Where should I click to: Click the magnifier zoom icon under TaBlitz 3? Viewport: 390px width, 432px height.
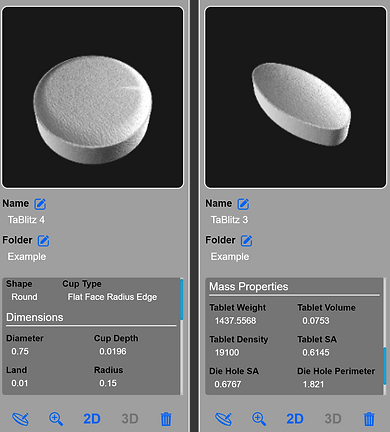259,419
